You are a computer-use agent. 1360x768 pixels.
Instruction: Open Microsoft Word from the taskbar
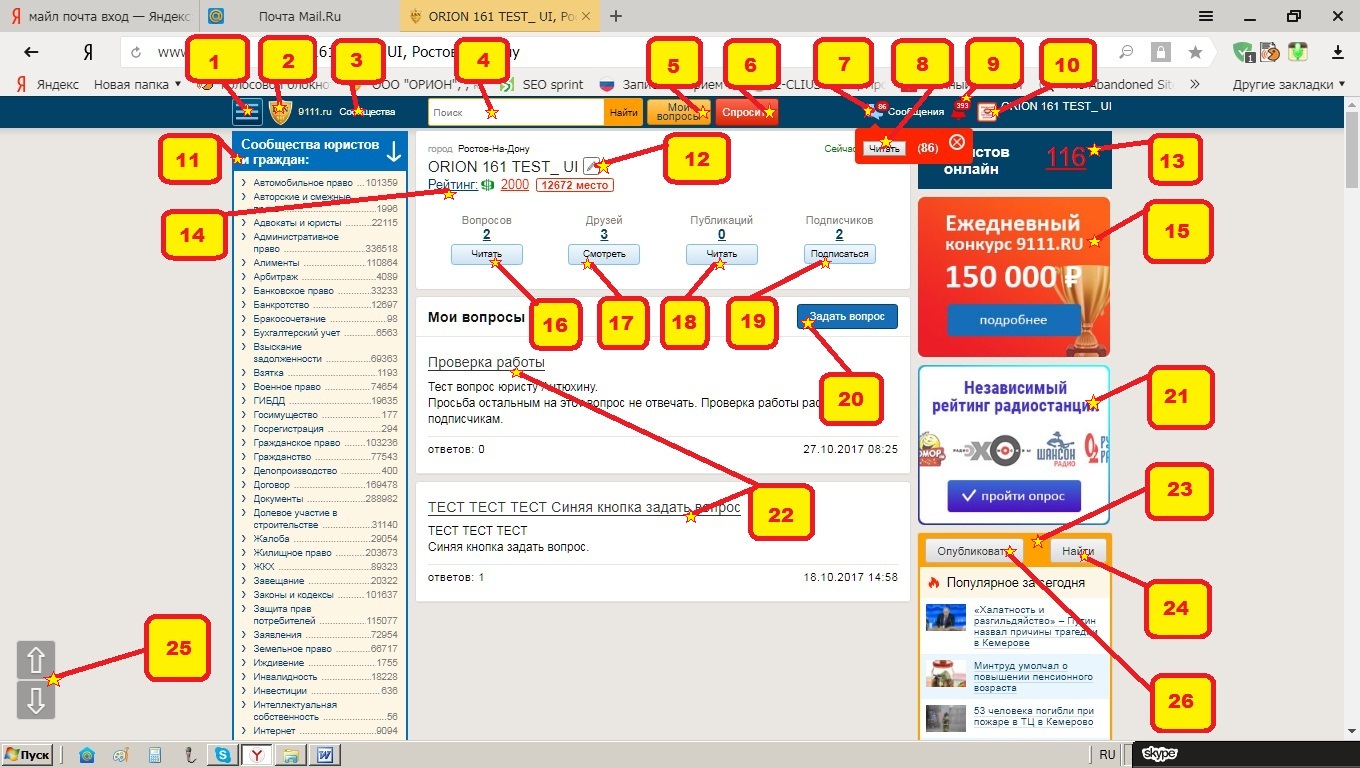pos(325,755)
